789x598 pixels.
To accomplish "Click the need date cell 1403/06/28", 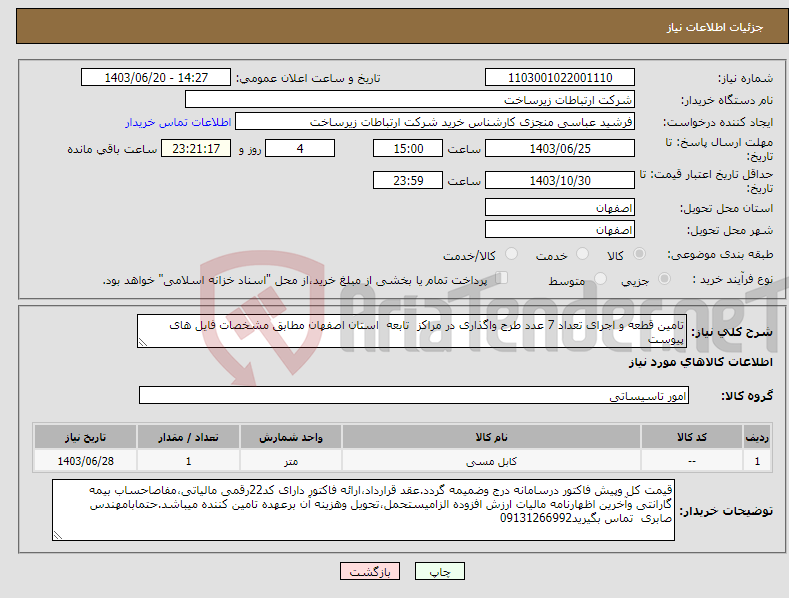I will (86, 461).
